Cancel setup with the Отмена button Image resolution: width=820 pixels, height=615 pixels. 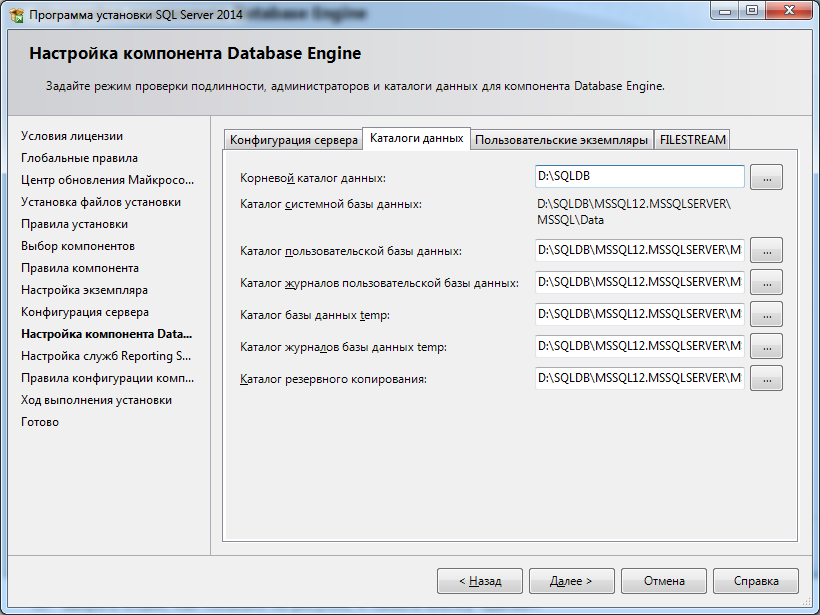point(664,581)
